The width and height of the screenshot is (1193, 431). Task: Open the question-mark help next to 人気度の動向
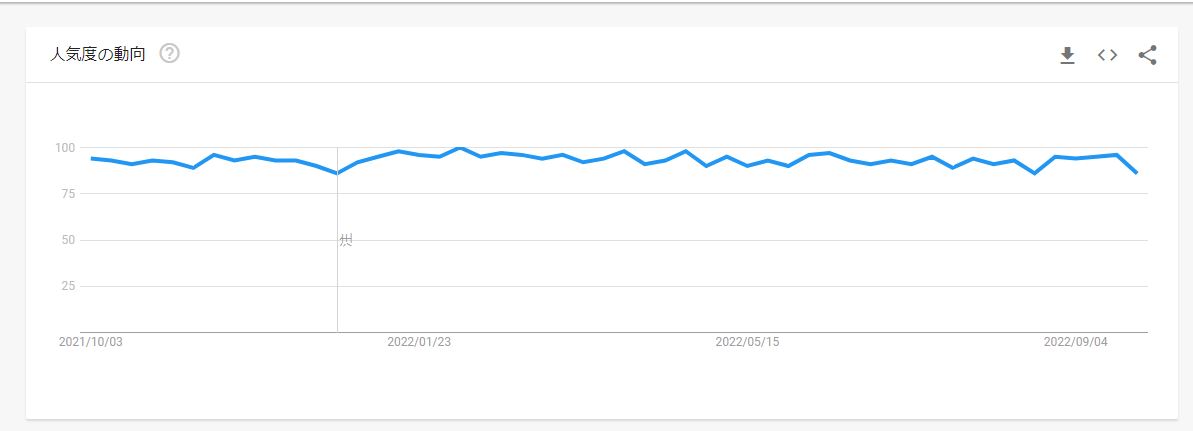point(170,53)
